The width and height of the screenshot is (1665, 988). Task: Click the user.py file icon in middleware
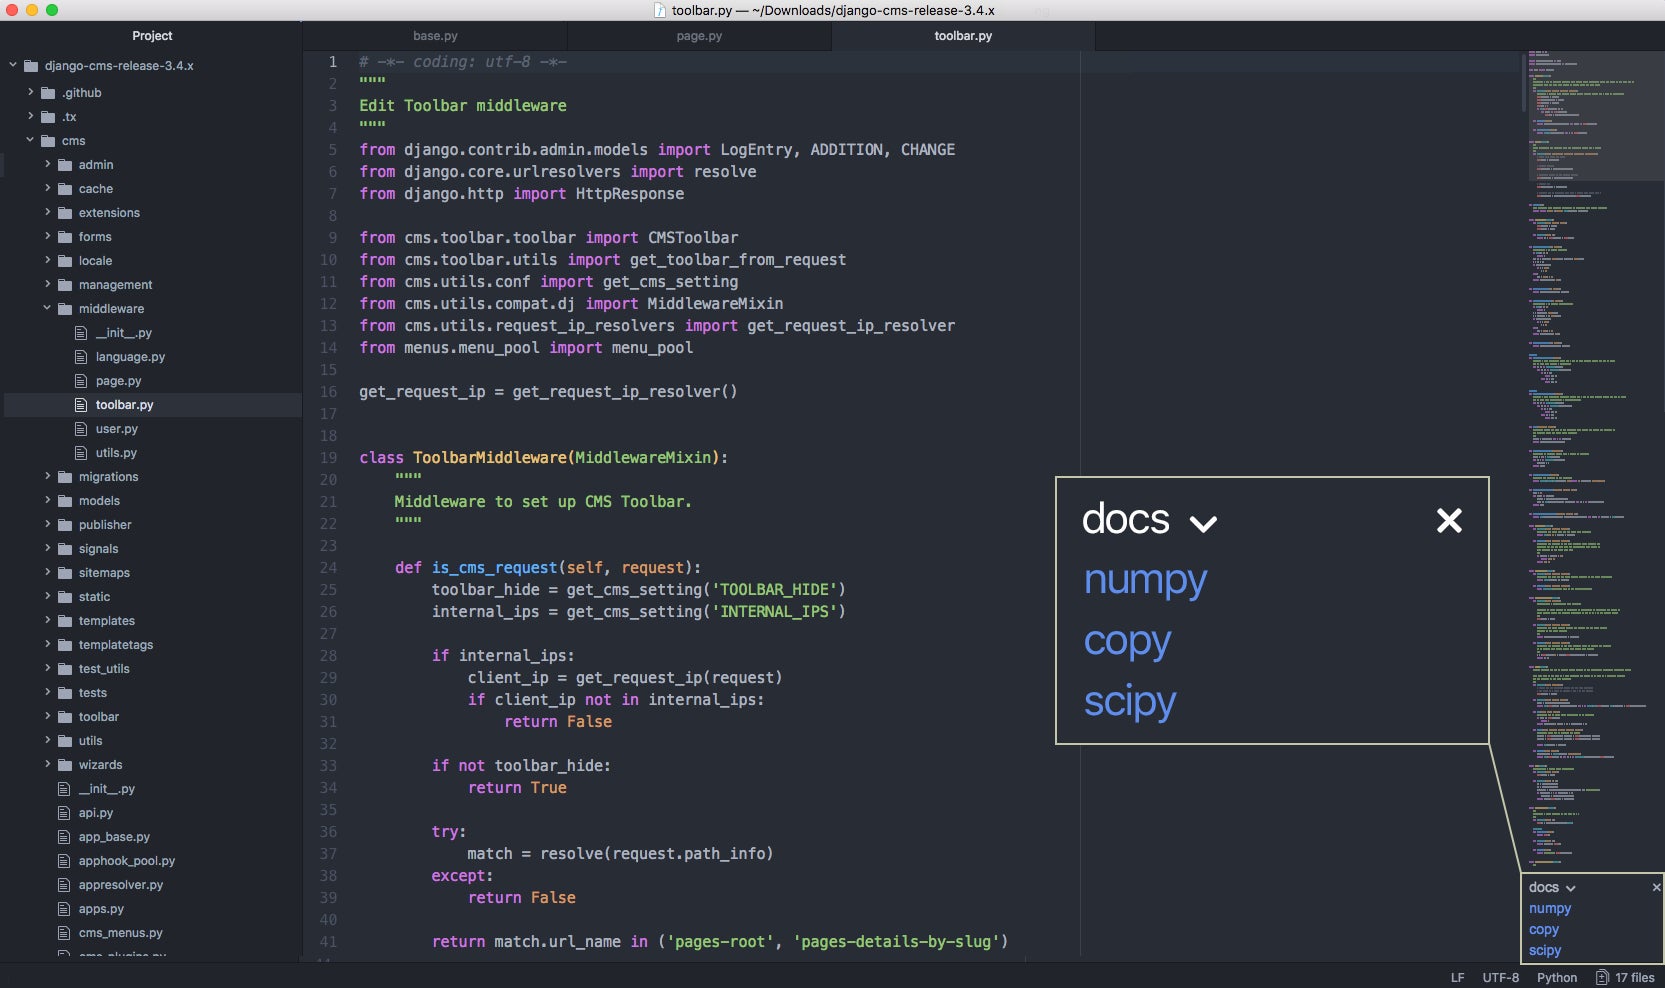click(81, 429)
